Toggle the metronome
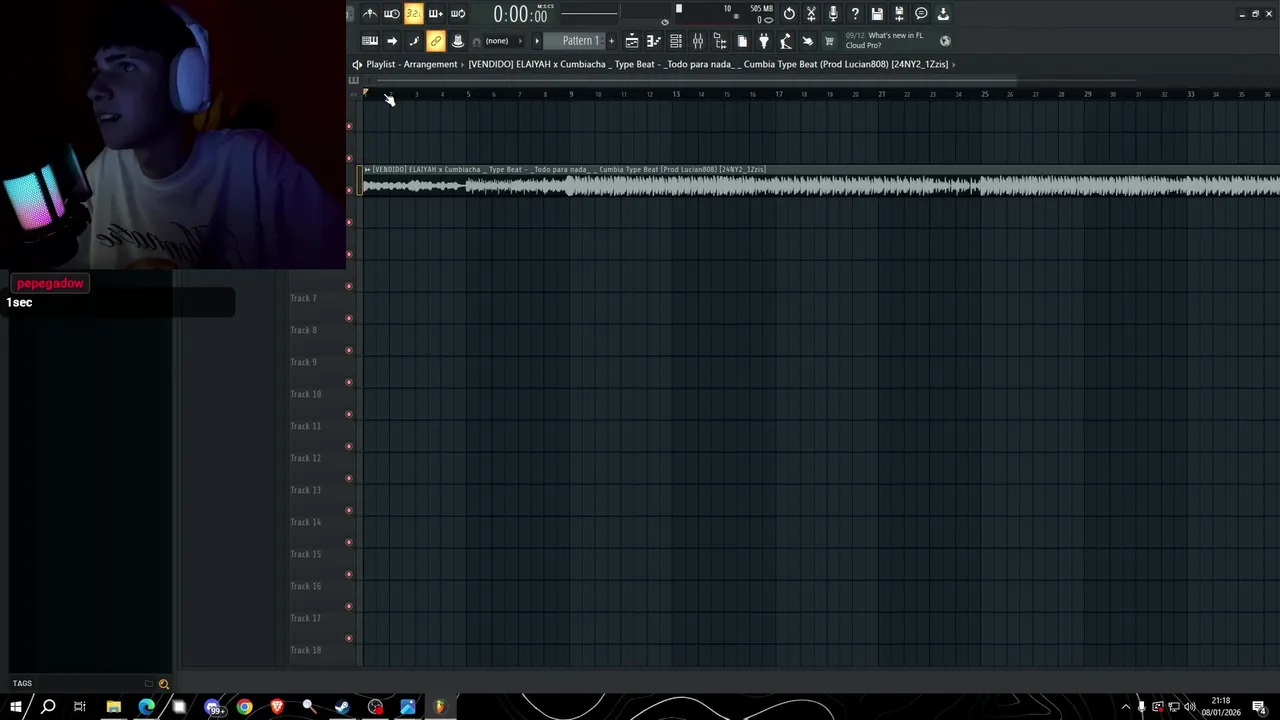 370,14
